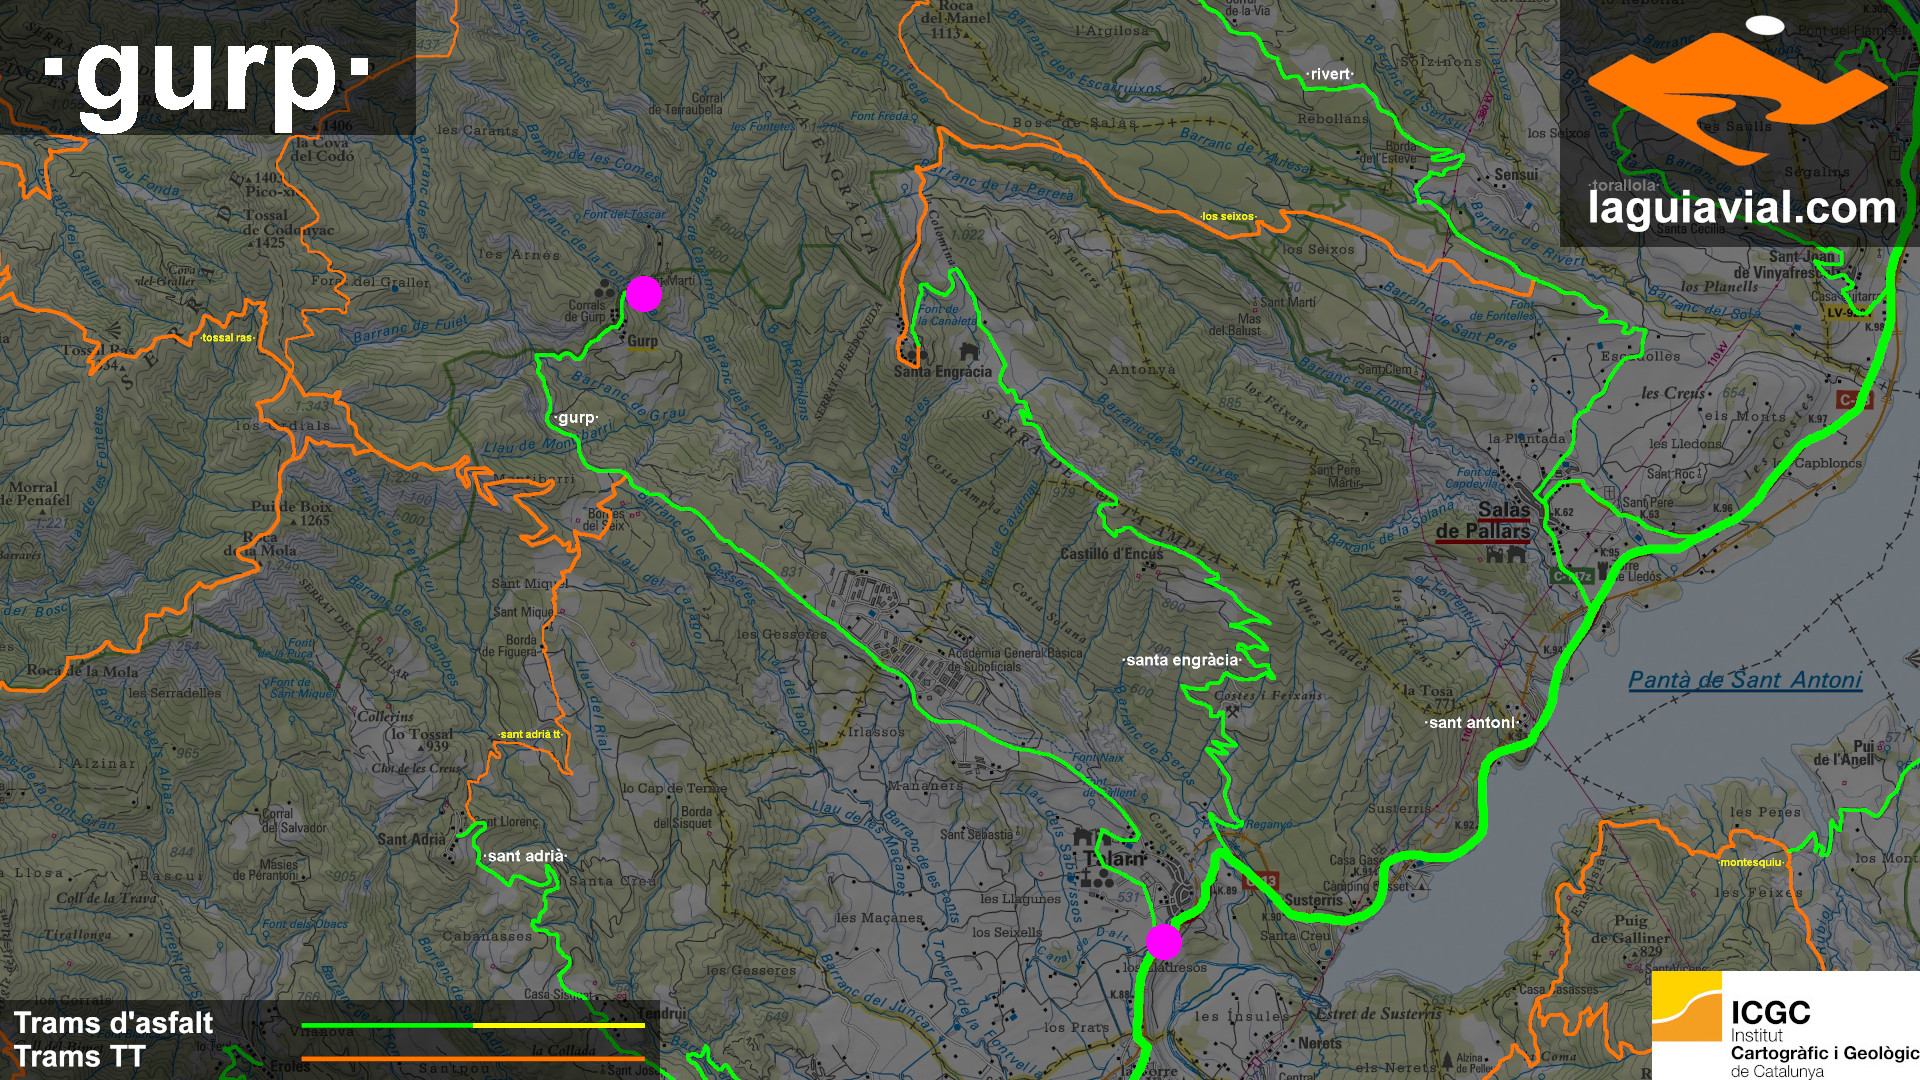Click the Santa Engràcia building symbol
Screen dimensions: 1920x1080
point(968,352)
